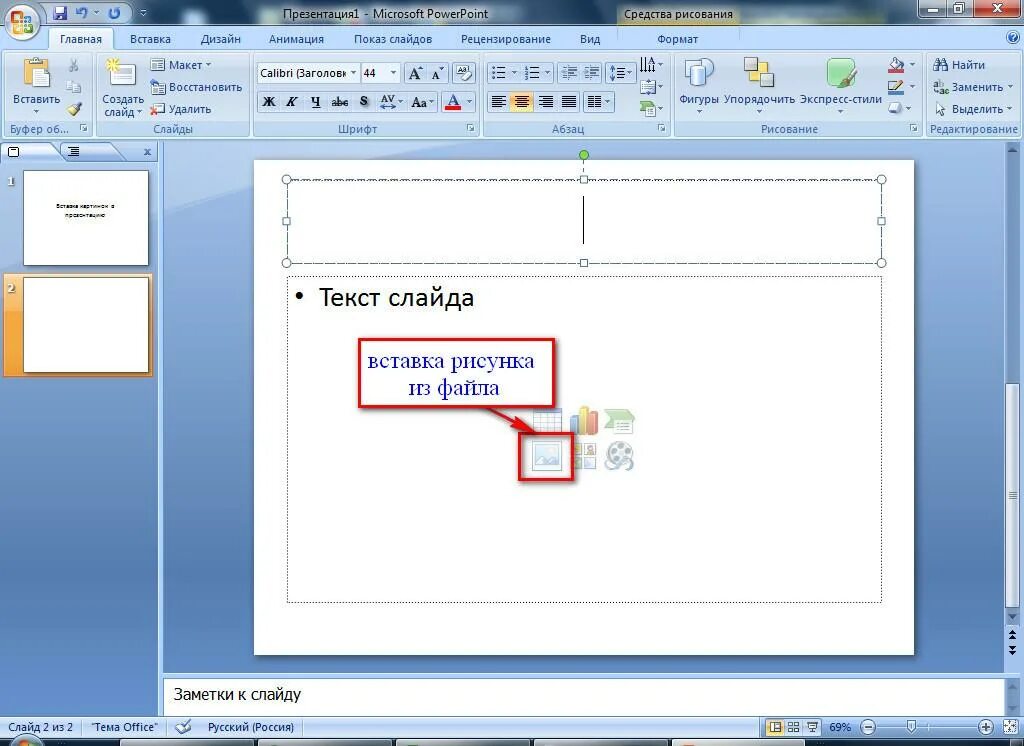Screen dimensions: 1024x746
Task: Click Восстановить to reset slide
Action: click(196, 87)
